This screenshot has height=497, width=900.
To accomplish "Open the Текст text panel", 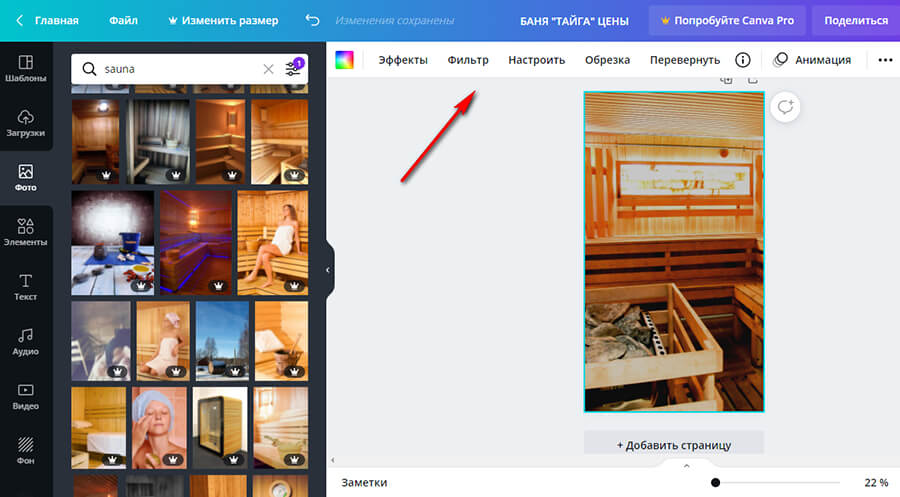I will pos(26,286).
